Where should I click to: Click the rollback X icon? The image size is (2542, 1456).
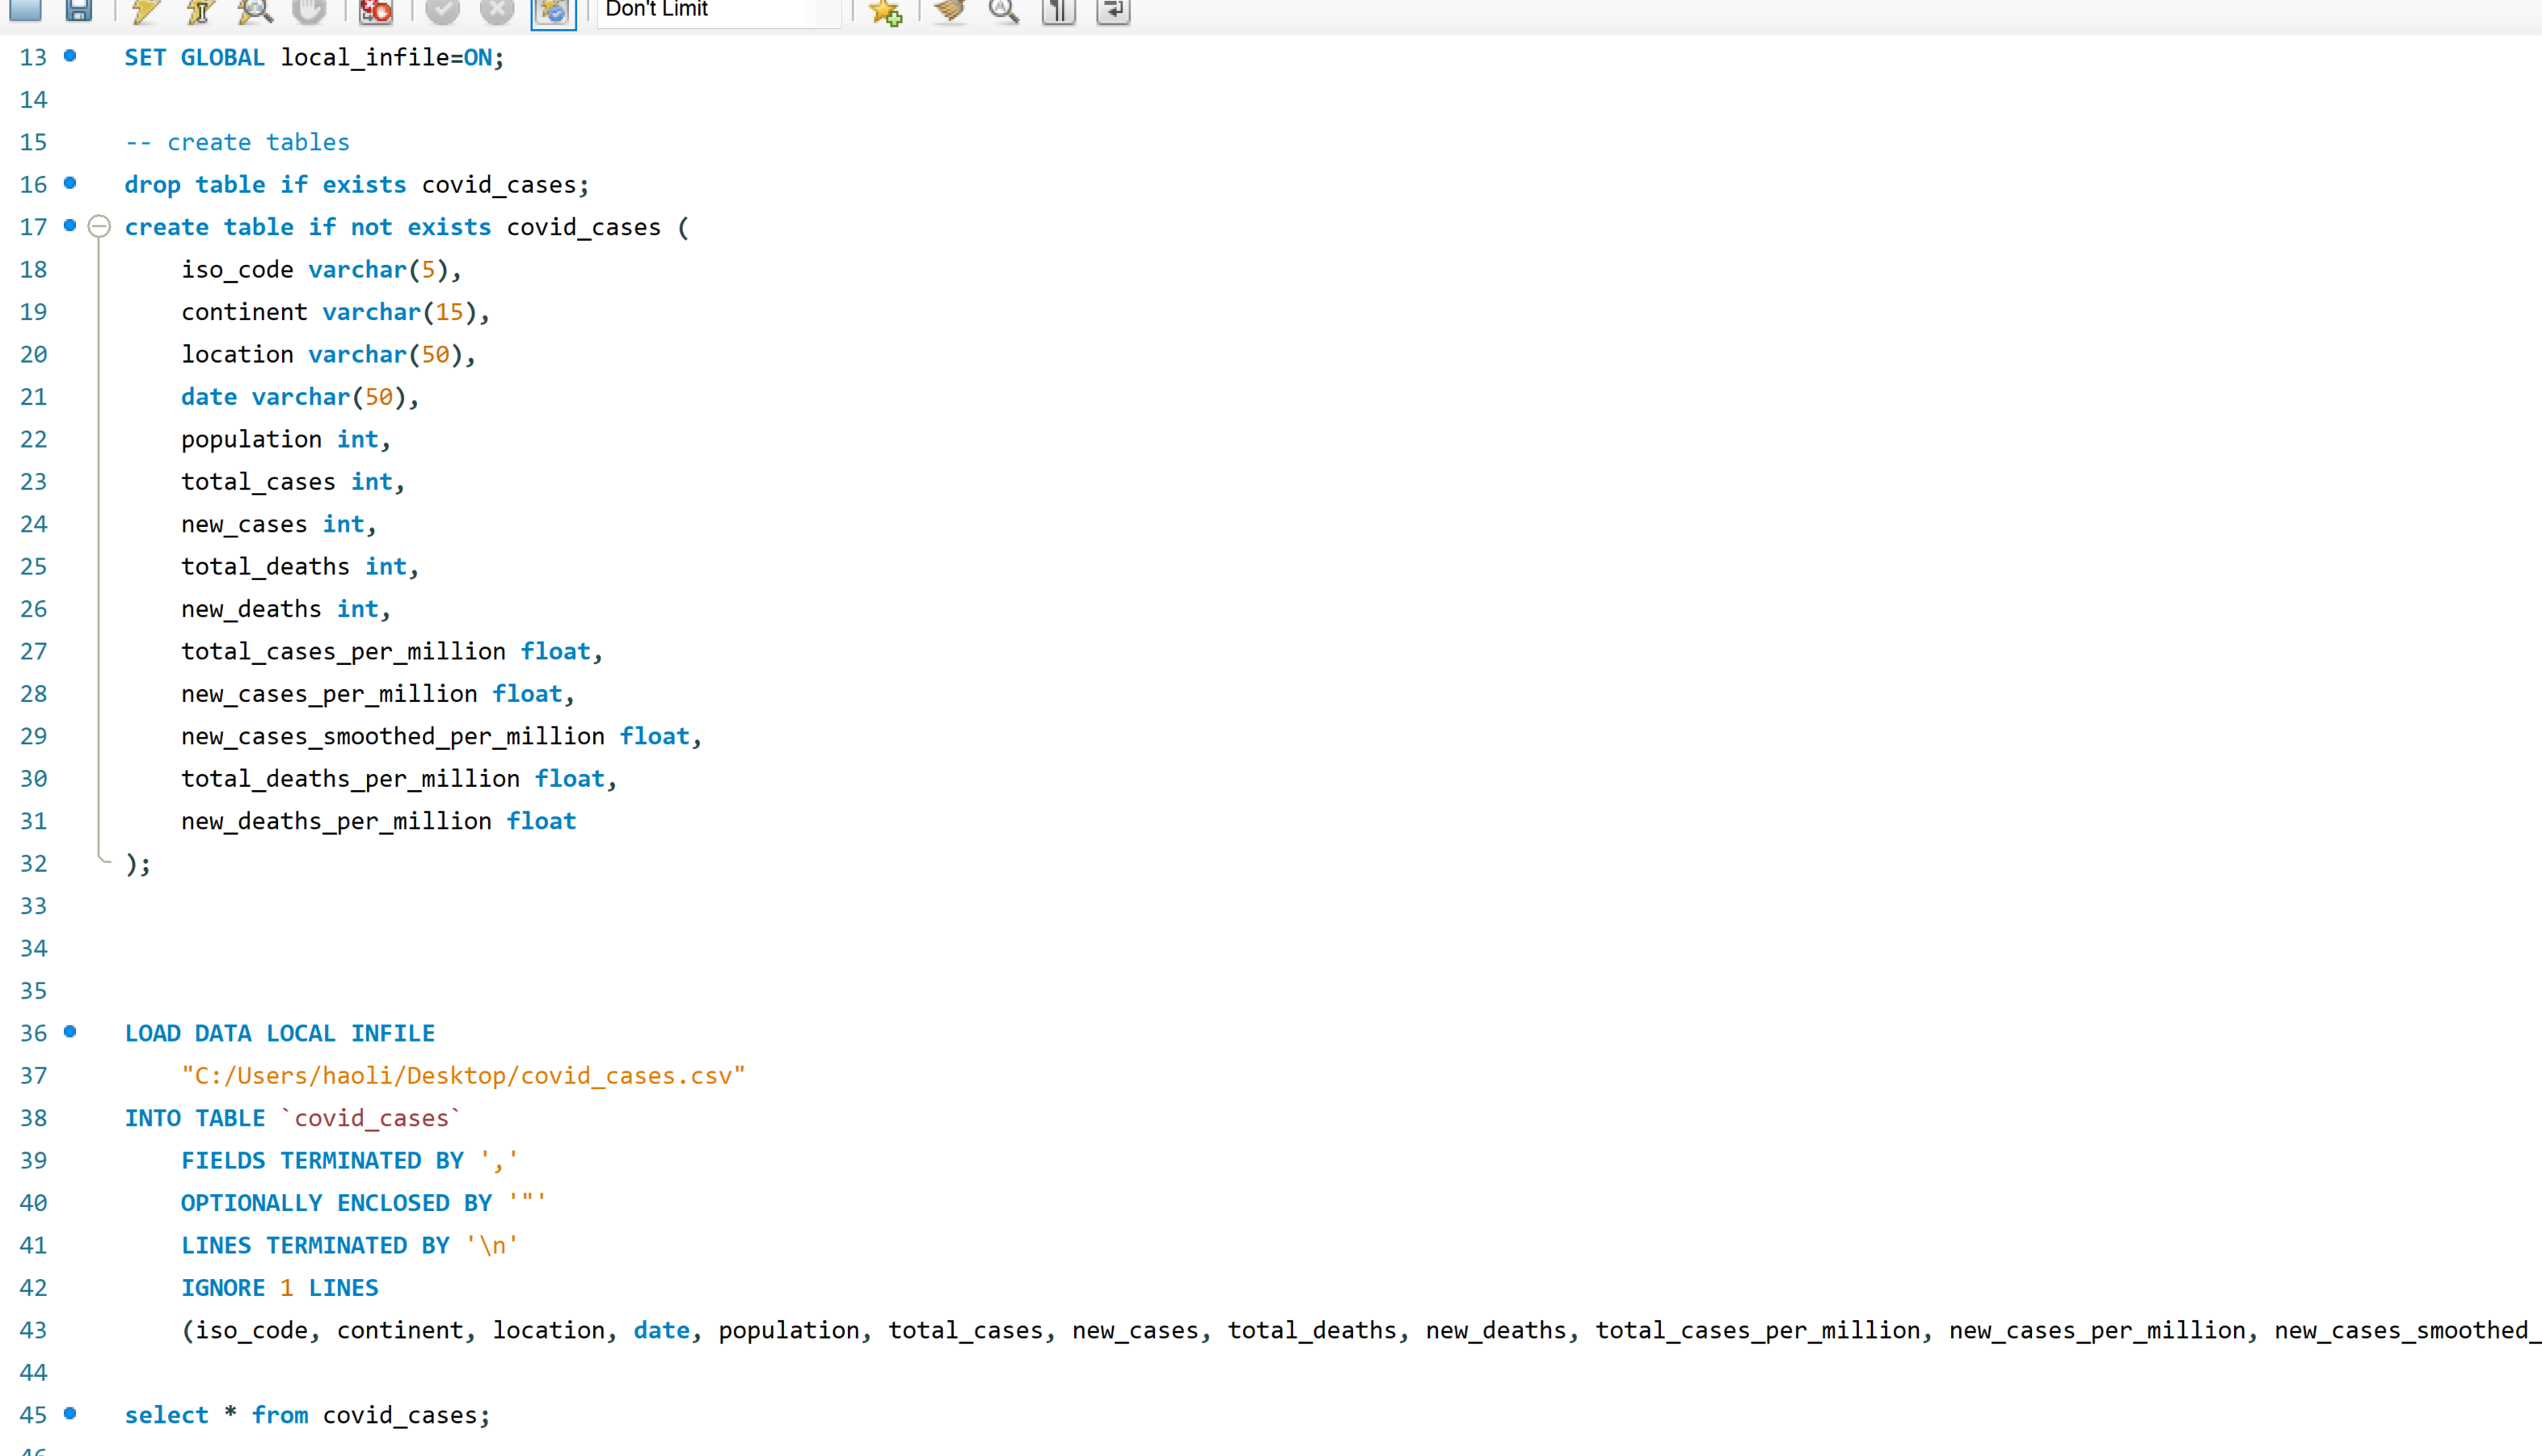[496, 10]
